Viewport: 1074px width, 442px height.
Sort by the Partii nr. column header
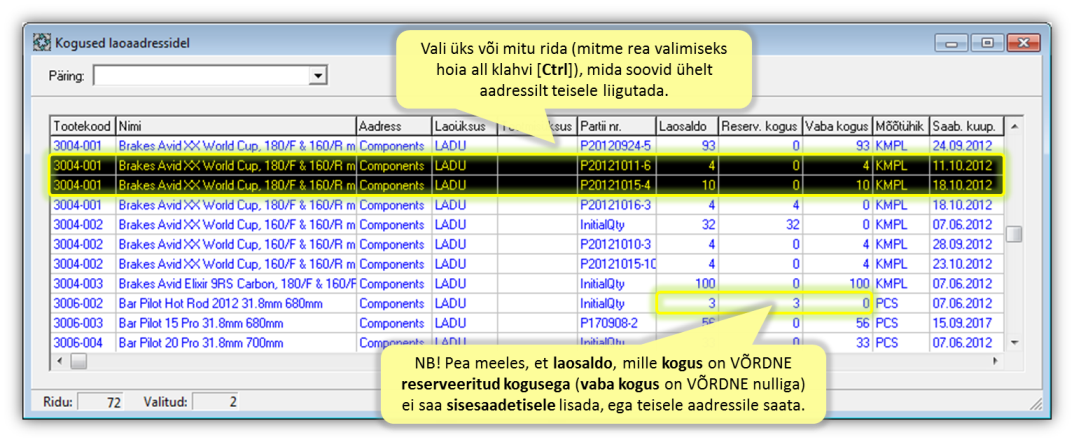point(616,127)
